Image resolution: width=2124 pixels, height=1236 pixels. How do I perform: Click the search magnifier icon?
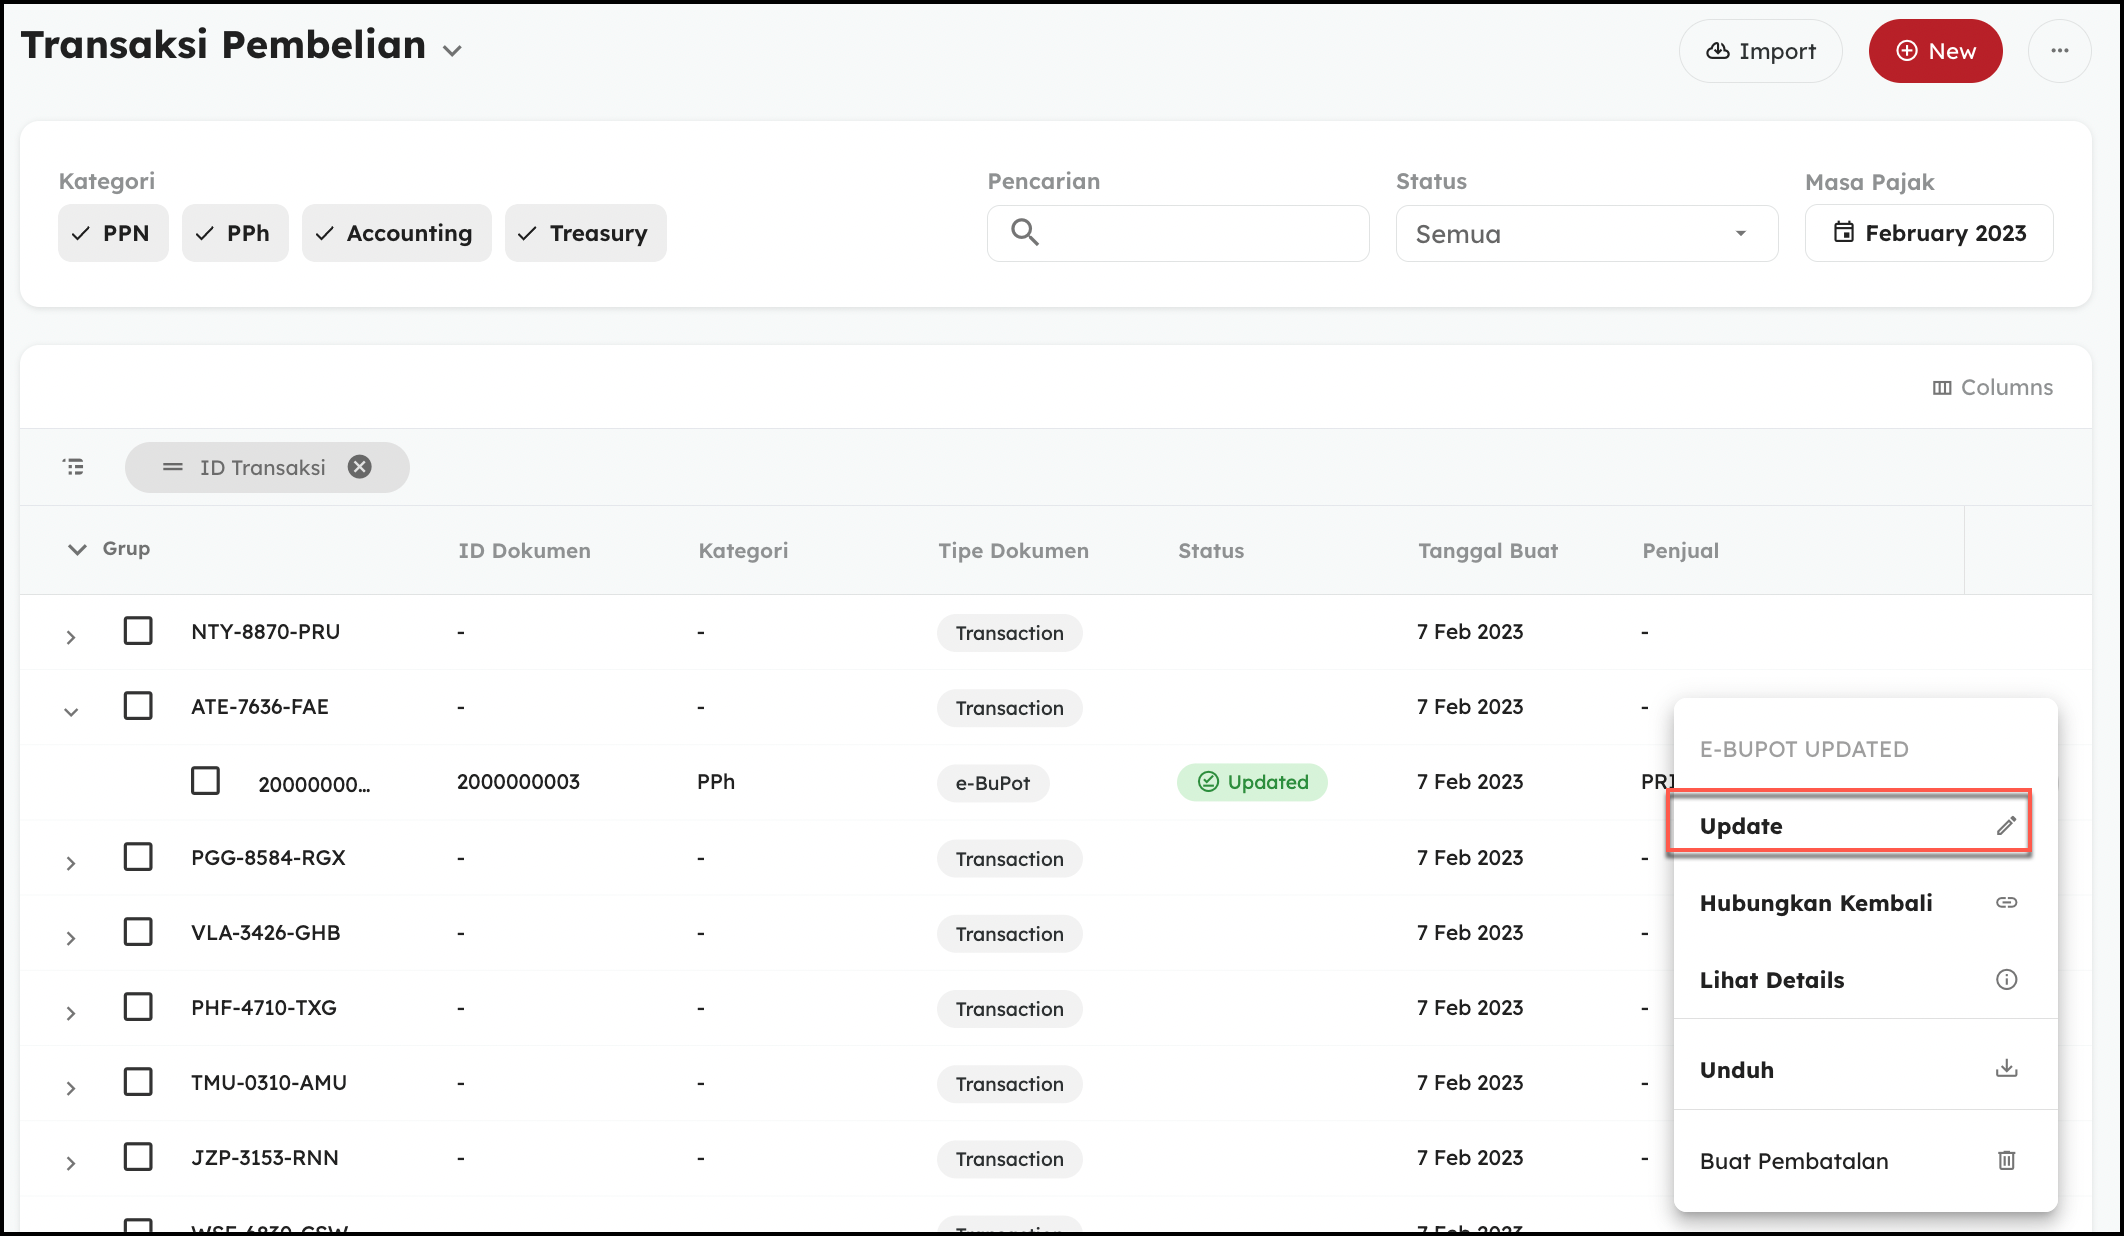click(x=1024, y=233)
